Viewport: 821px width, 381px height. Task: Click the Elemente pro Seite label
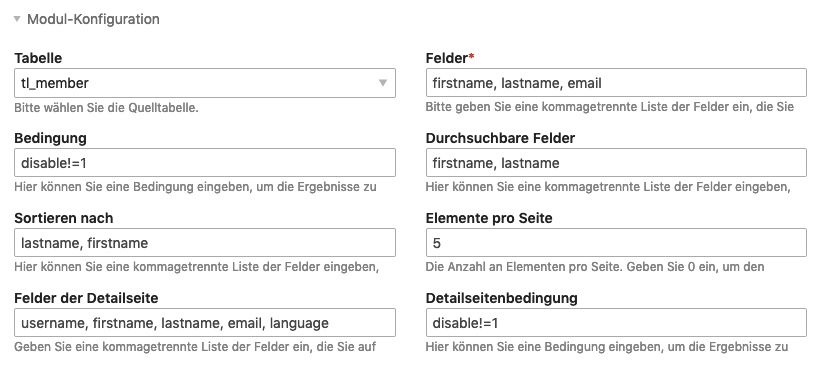point(489,218)
